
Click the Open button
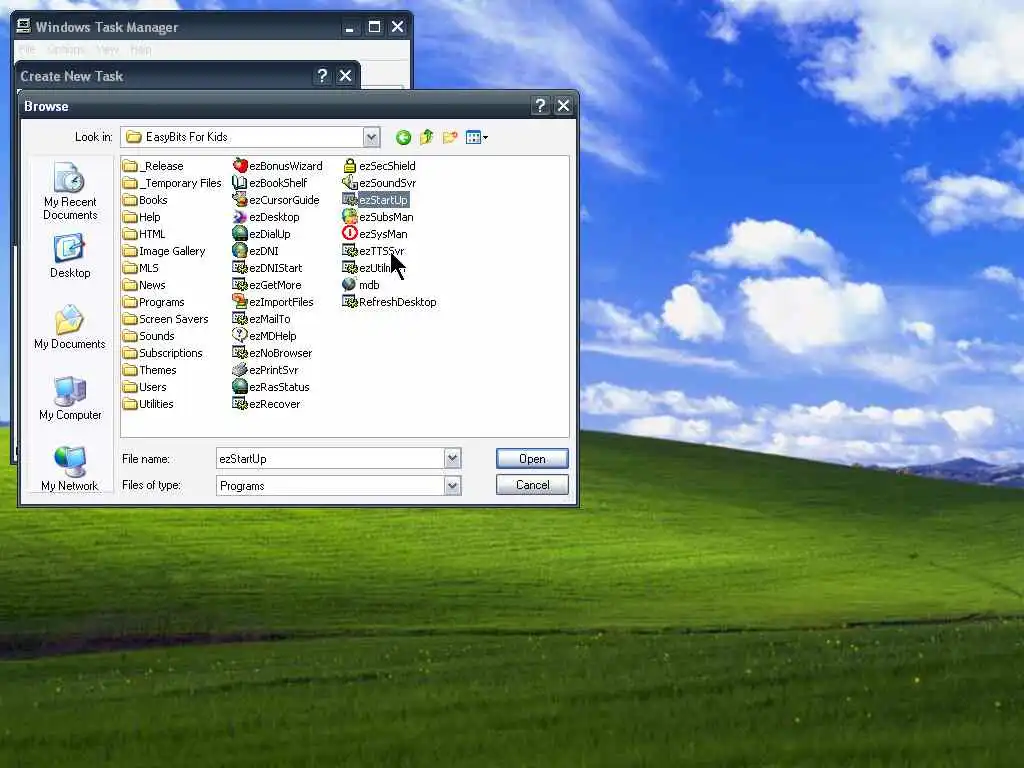coord(532,458)
